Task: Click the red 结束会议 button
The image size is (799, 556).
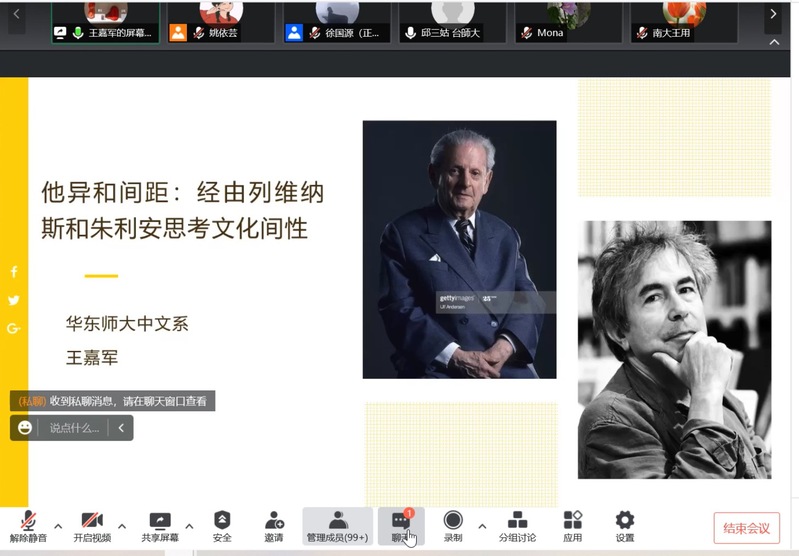Action: (746, 528)
